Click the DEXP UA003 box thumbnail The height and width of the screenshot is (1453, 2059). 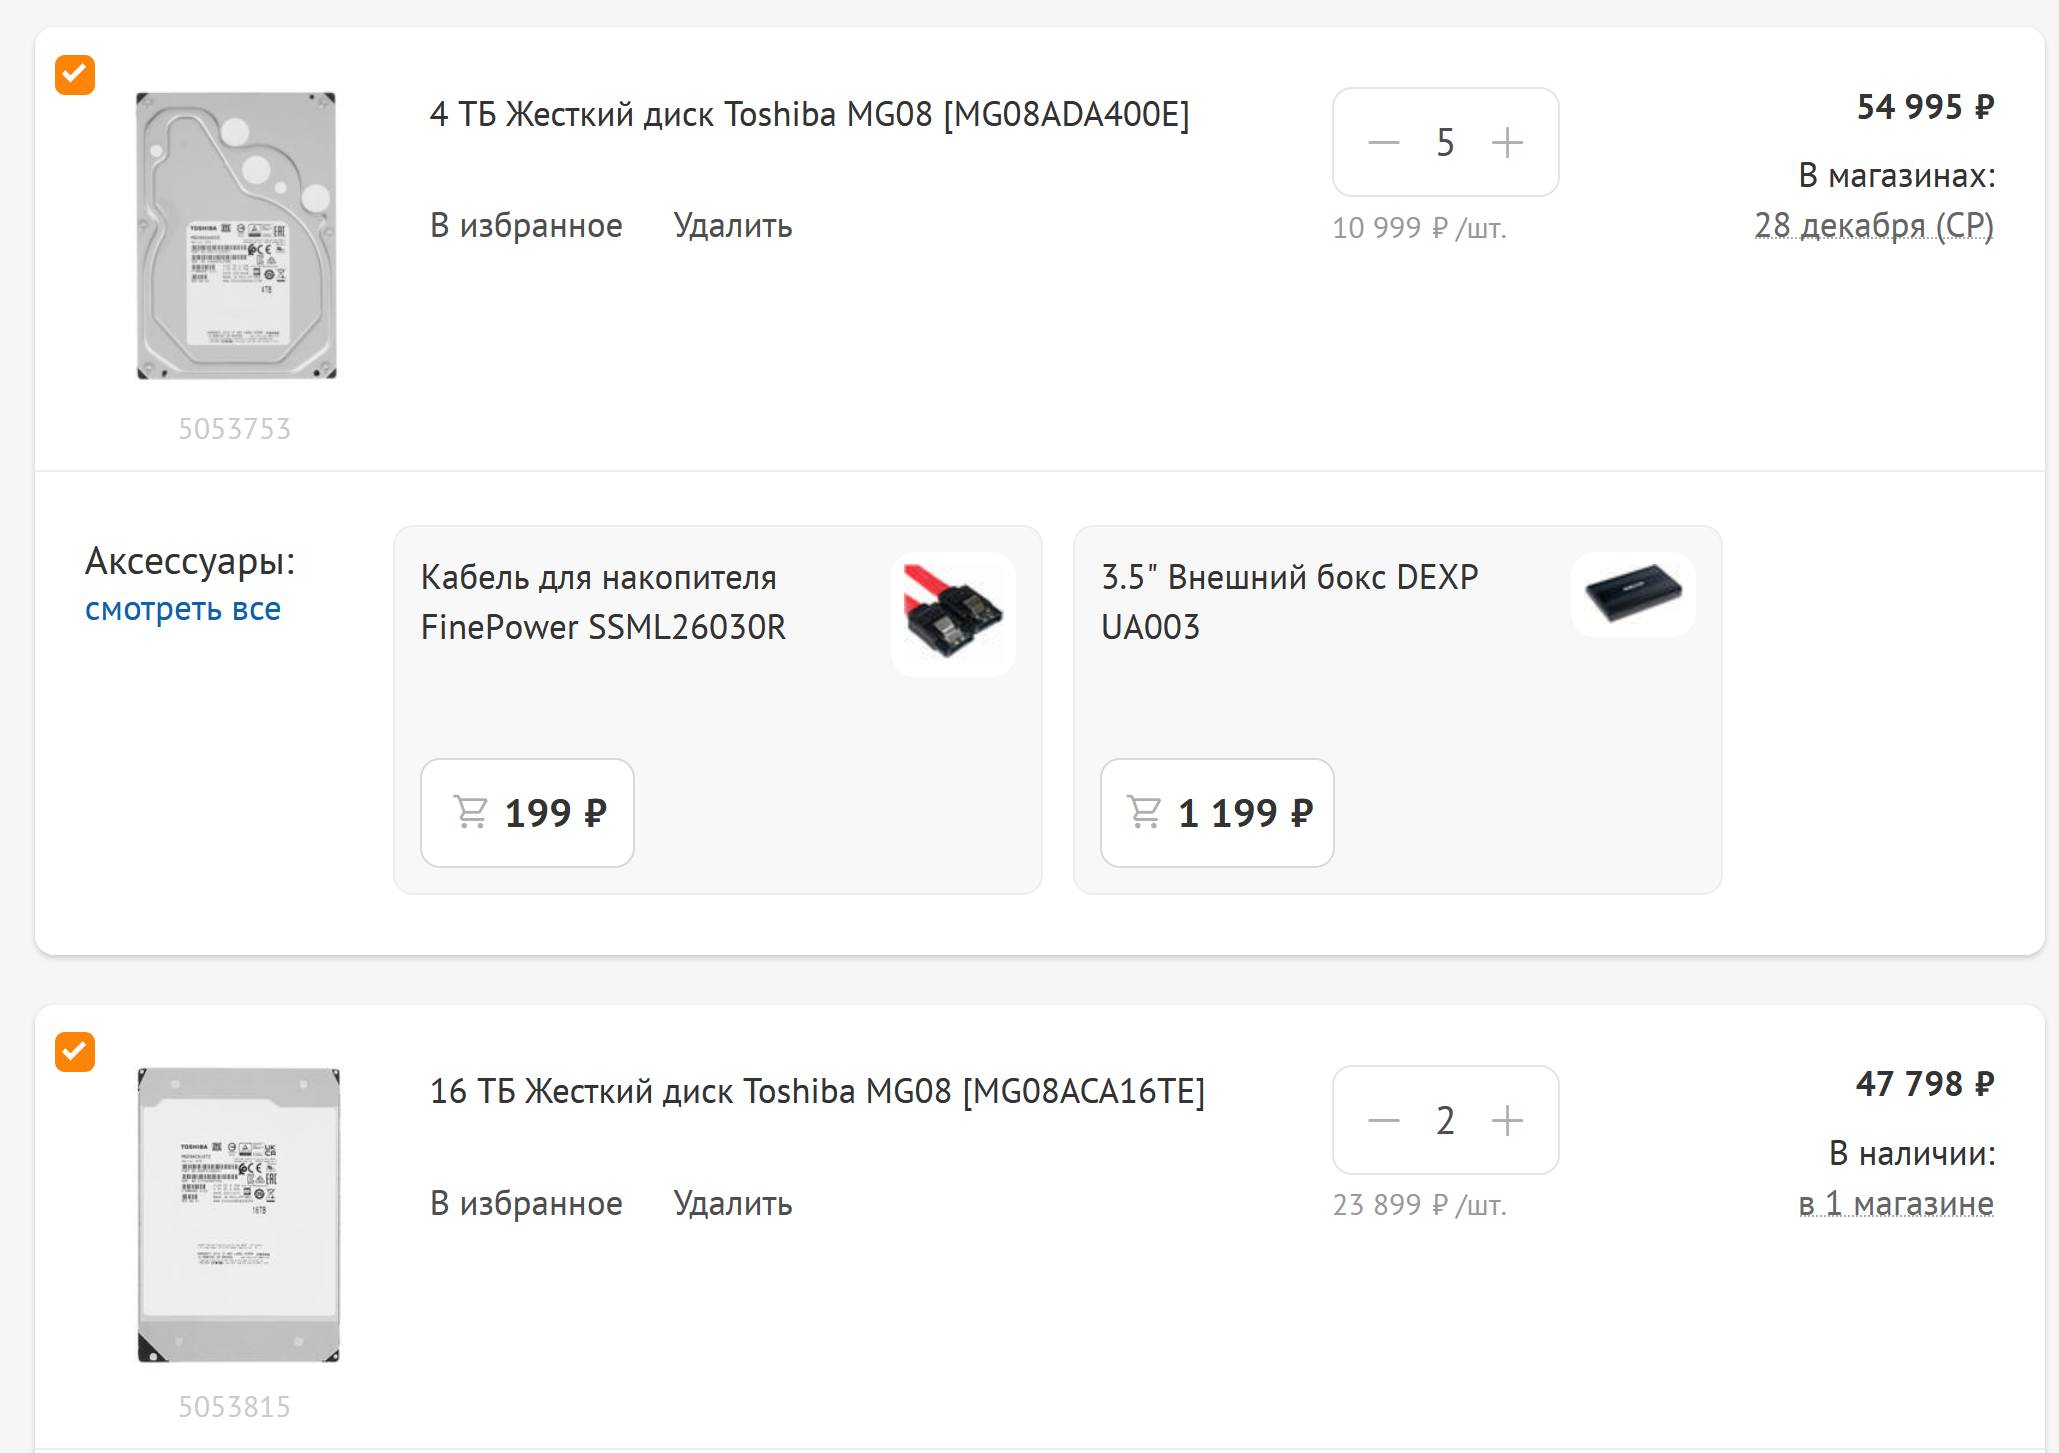1633,595
